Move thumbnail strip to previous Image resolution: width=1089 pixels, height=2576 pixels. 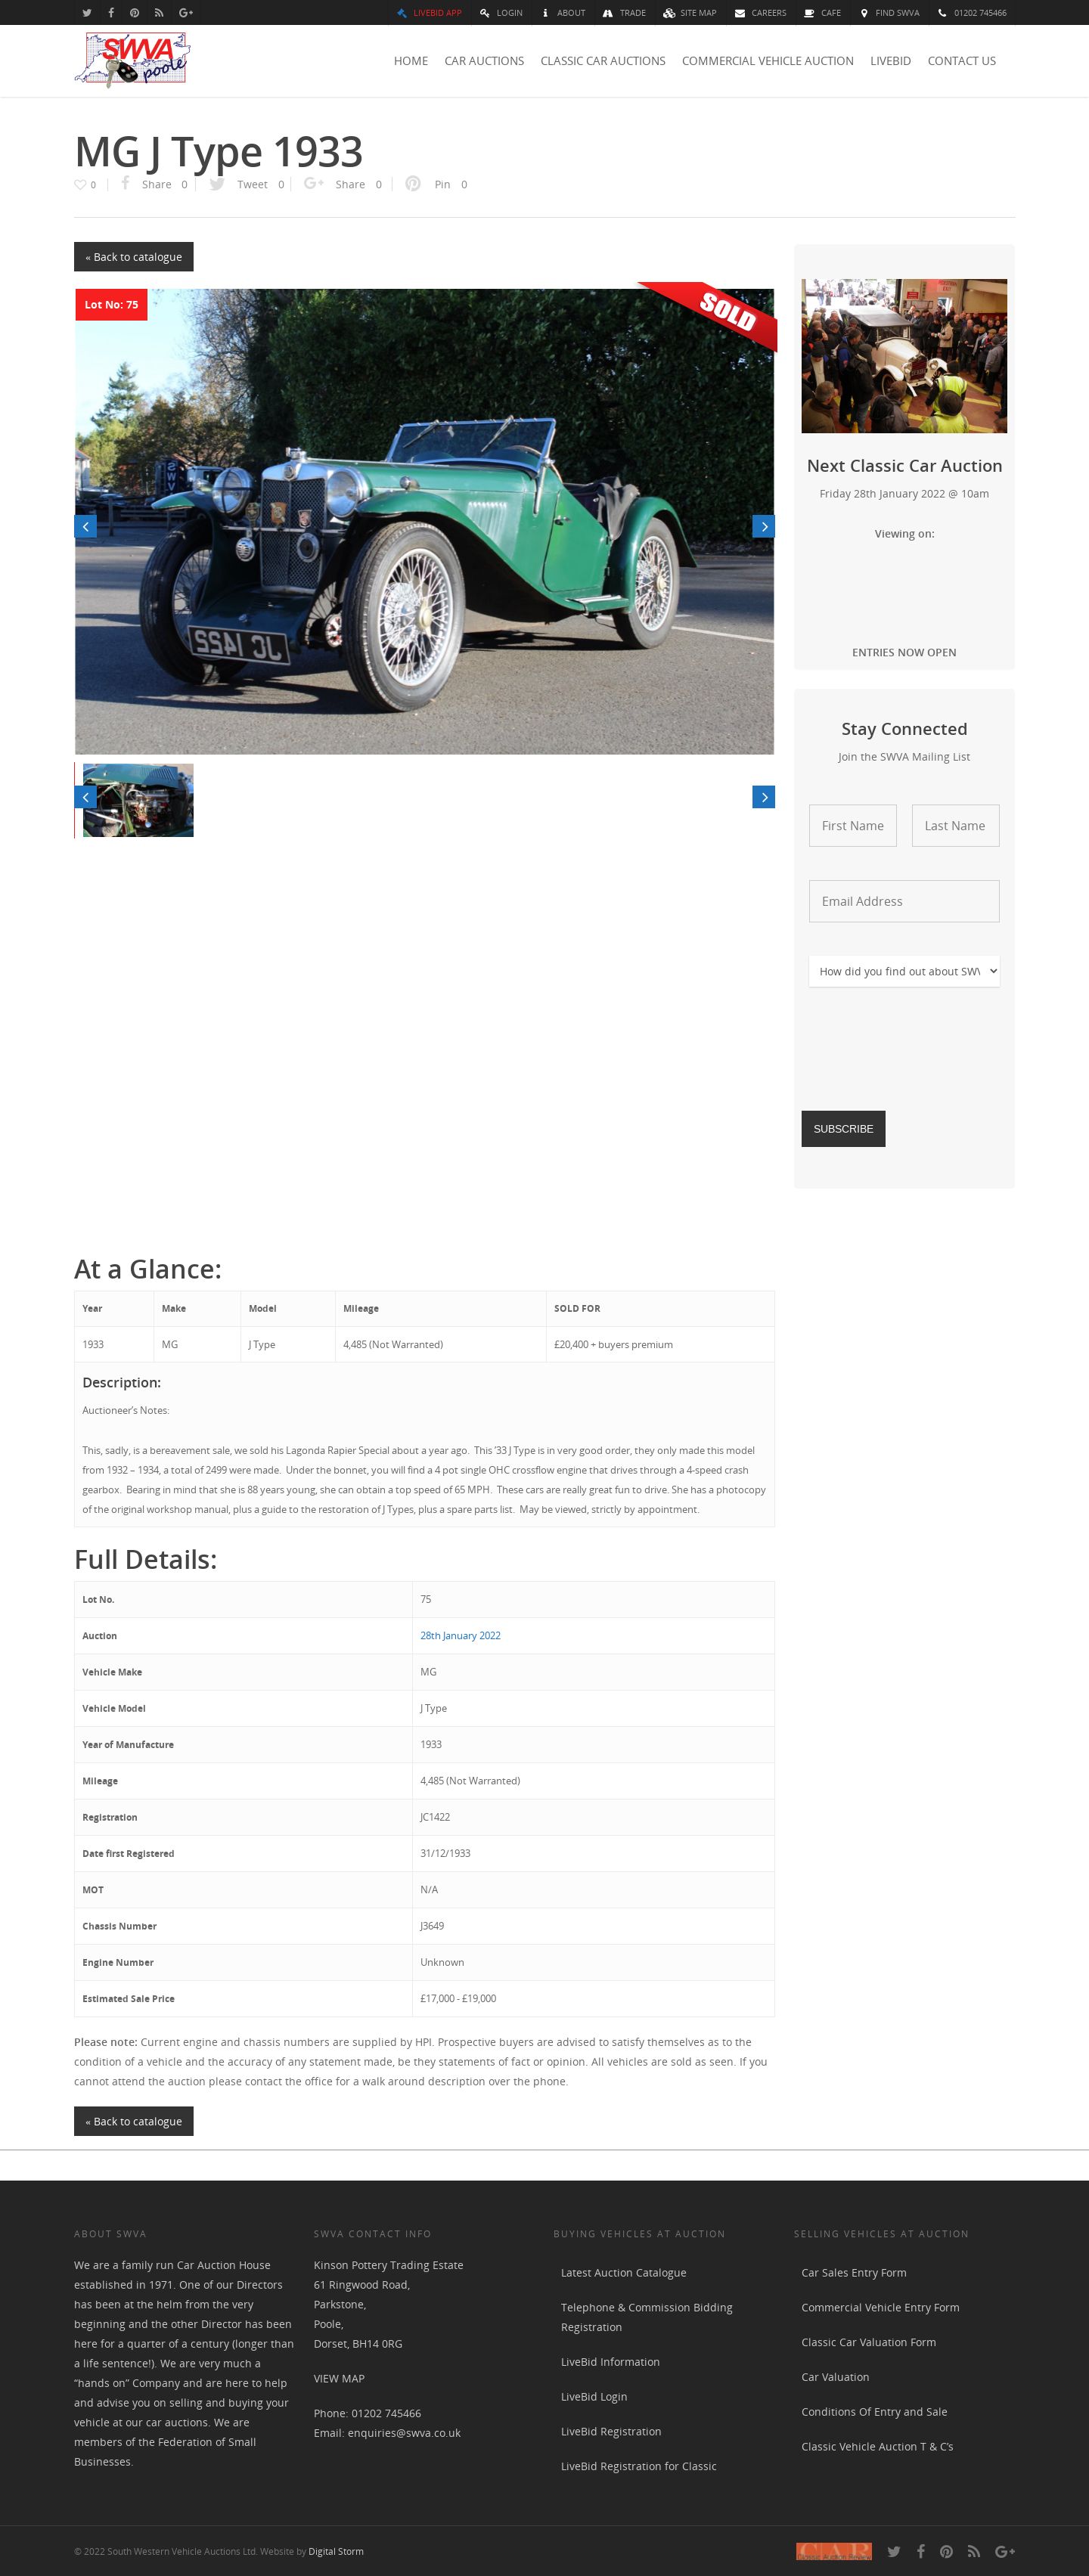pos(86,797)
